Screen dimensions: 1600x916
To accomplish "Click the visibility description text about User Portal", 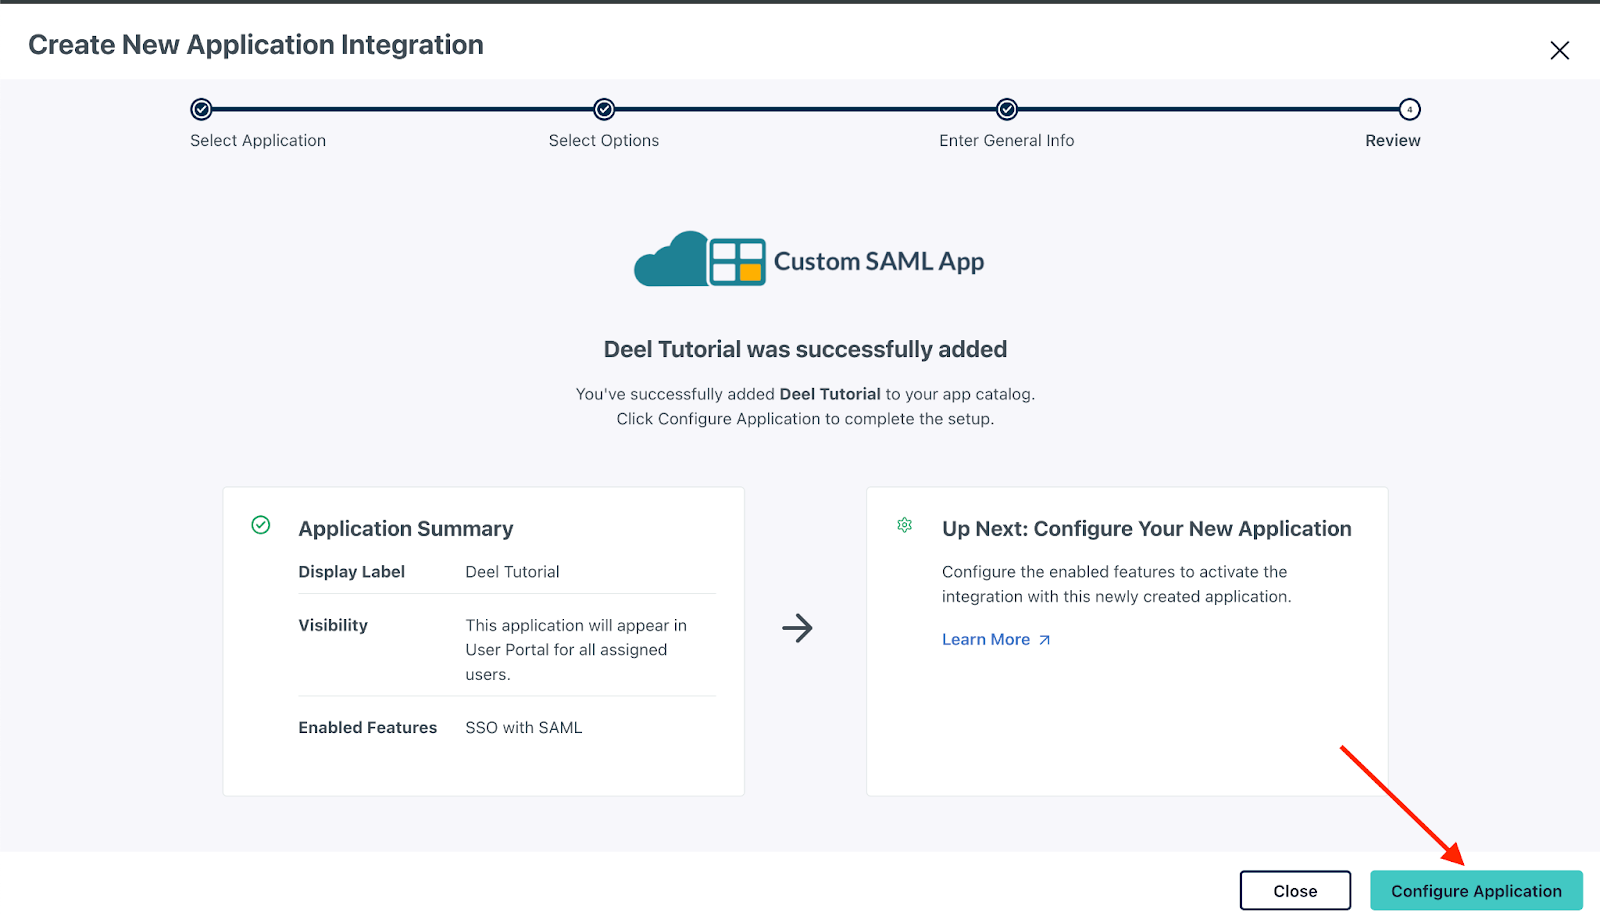I will coord(576,650).
